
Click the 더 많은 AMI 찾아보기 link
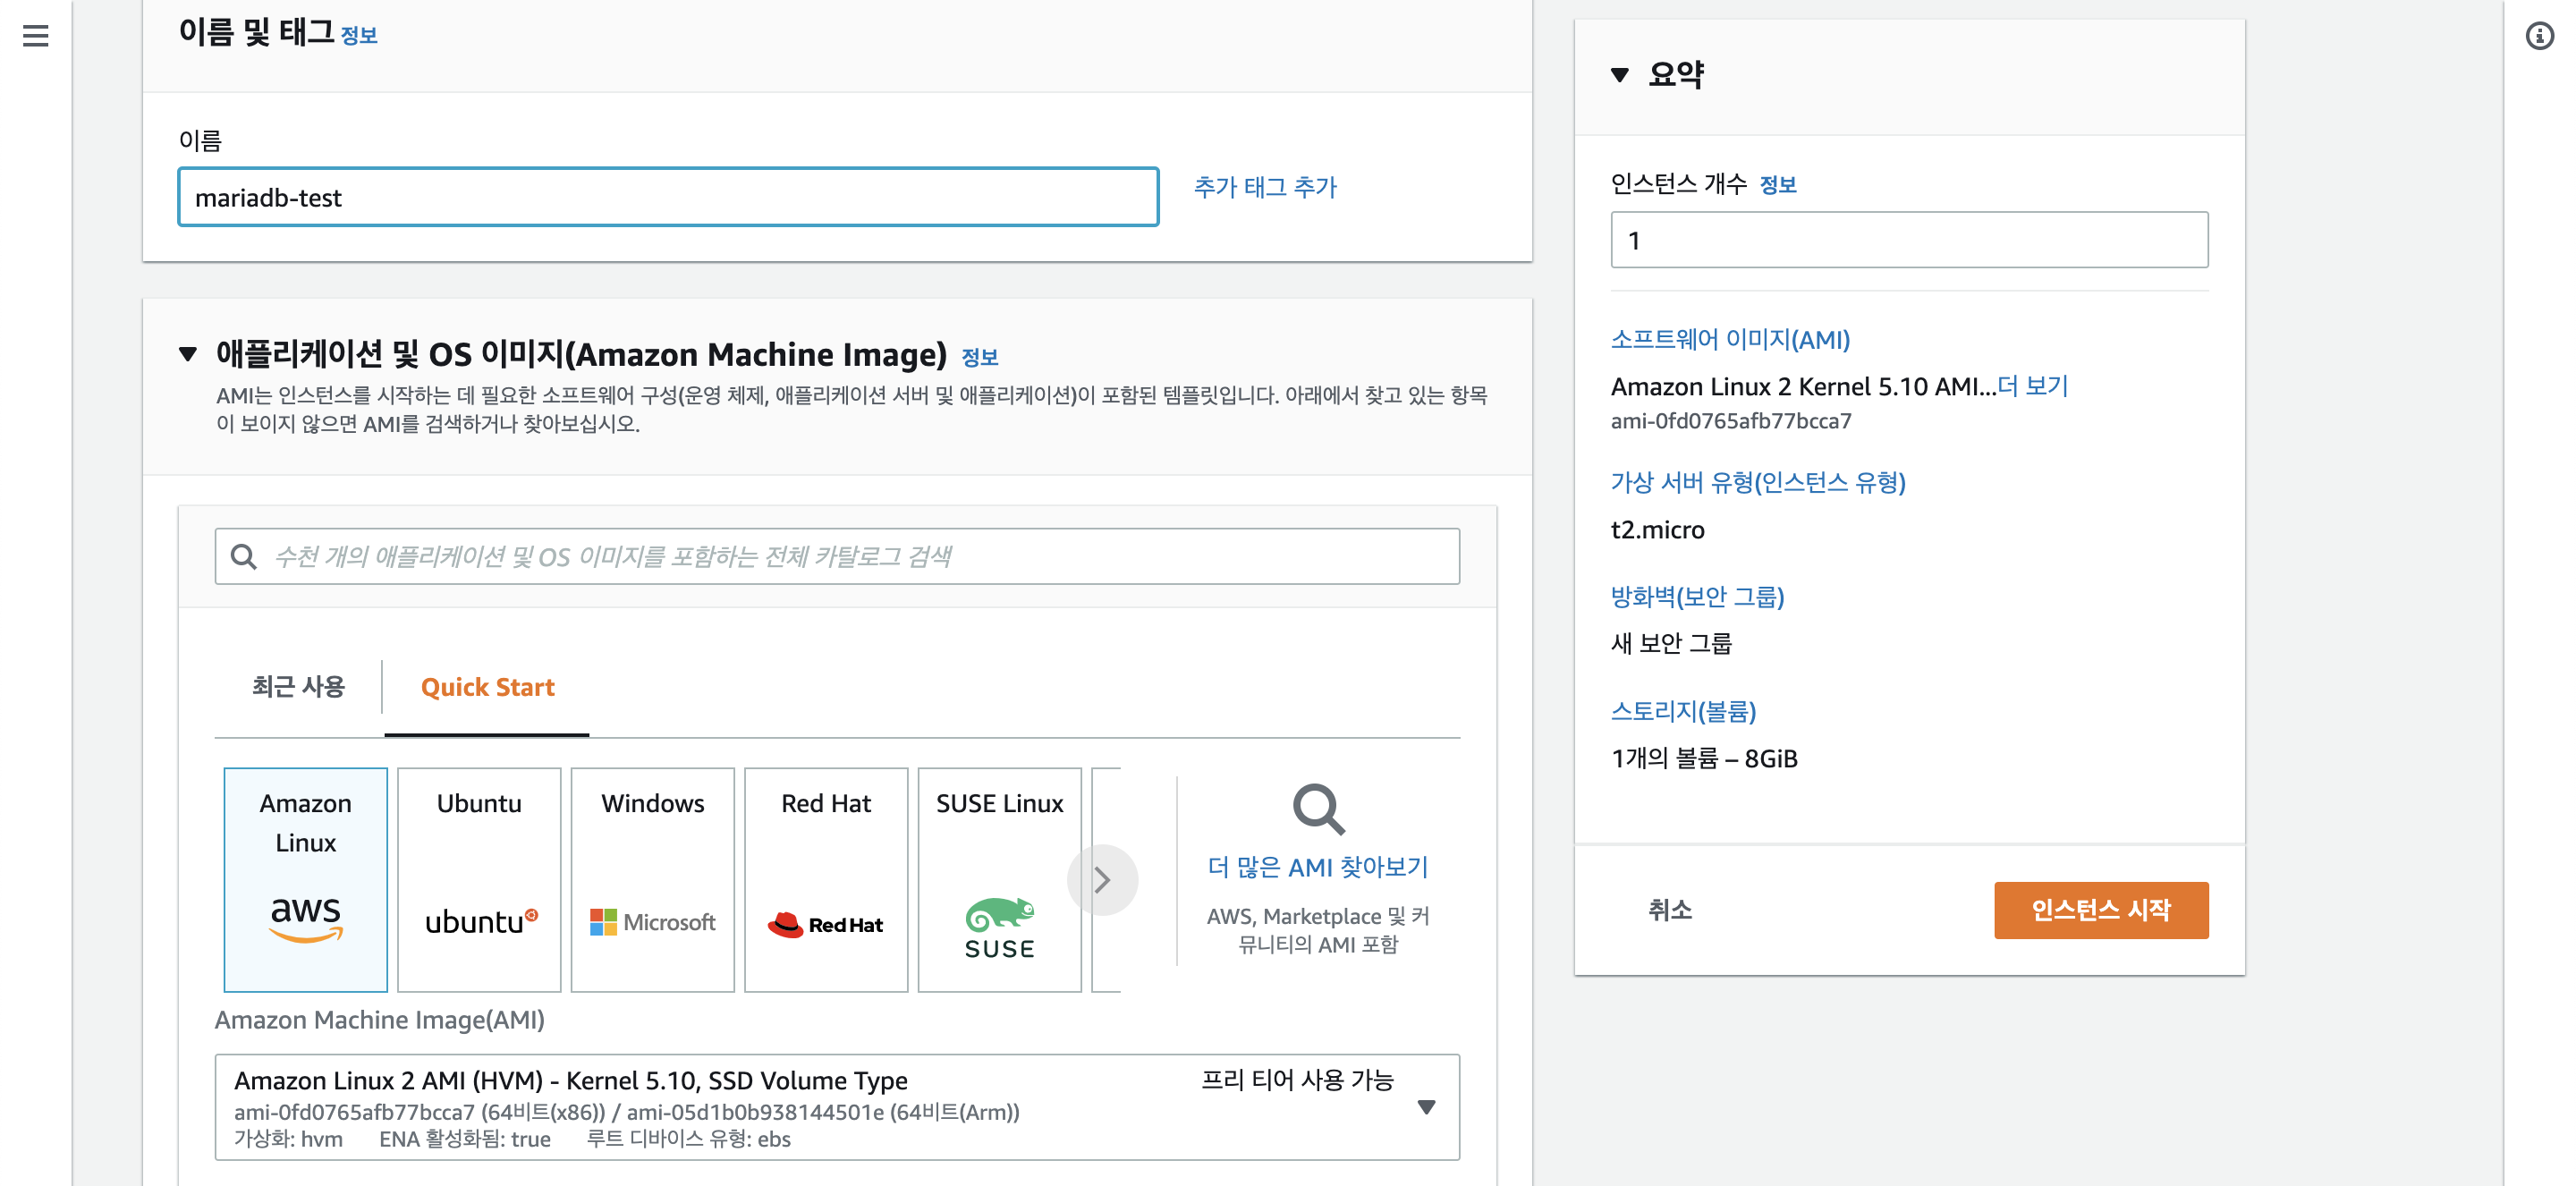coord(1318,867)
